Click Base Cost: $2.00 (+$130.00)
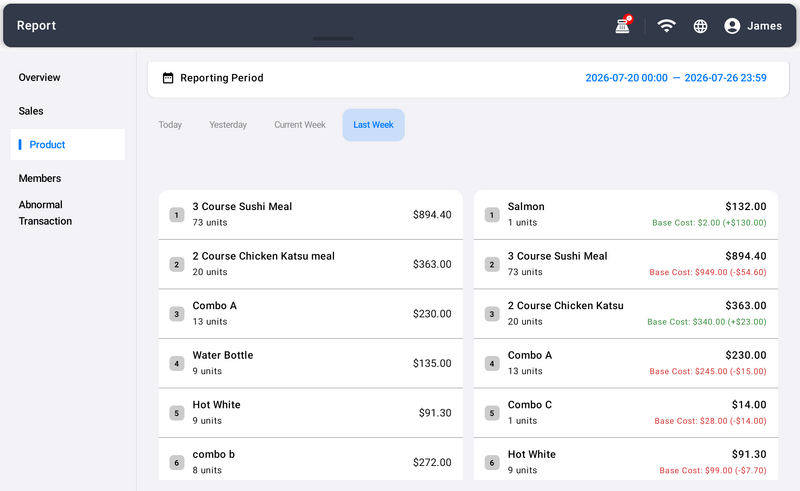This screenshot has height=491, width=800. [x=709, y=223]
